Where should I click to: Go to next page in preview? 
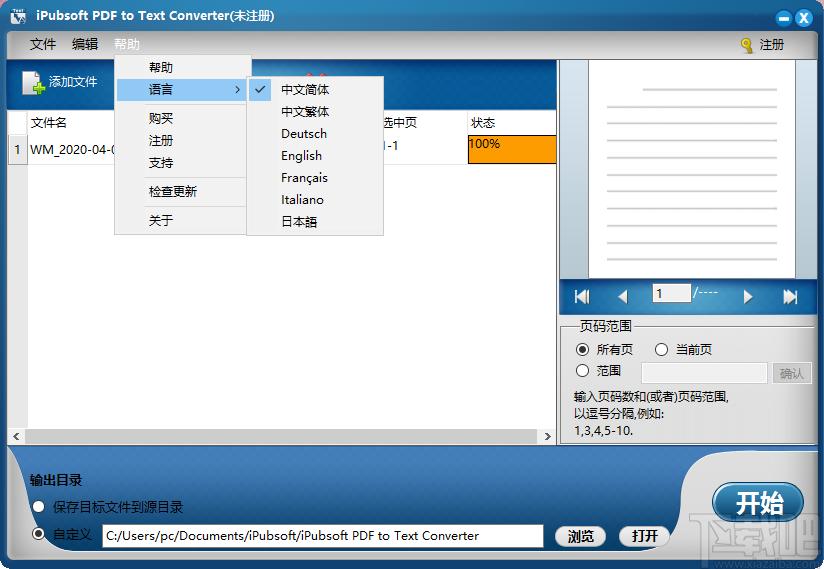[x=748, y=297]
